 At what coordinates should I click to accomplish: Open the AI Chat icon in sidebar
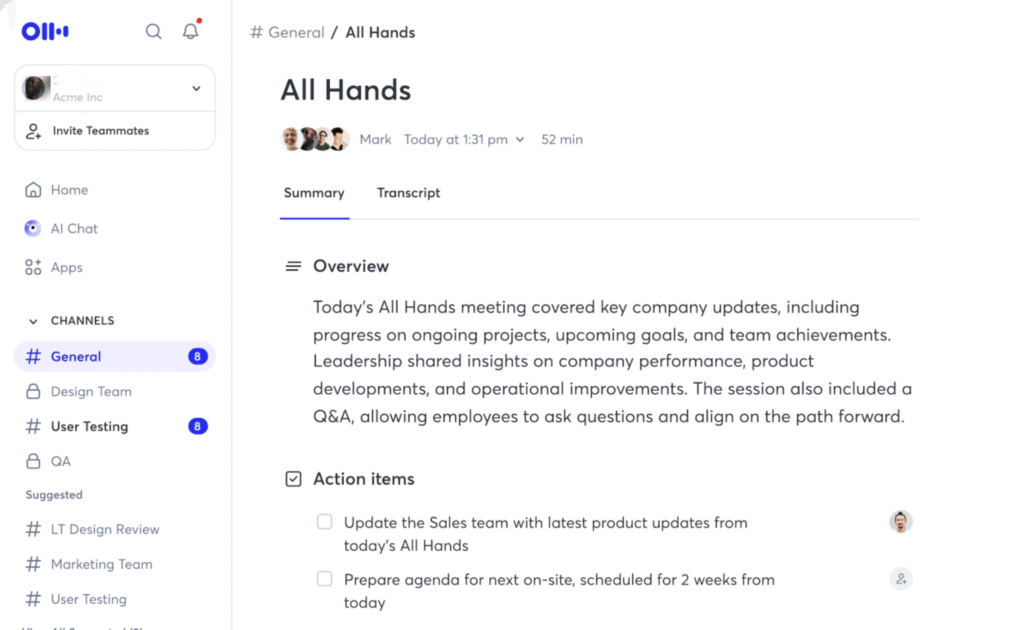[x=33, y=228]
